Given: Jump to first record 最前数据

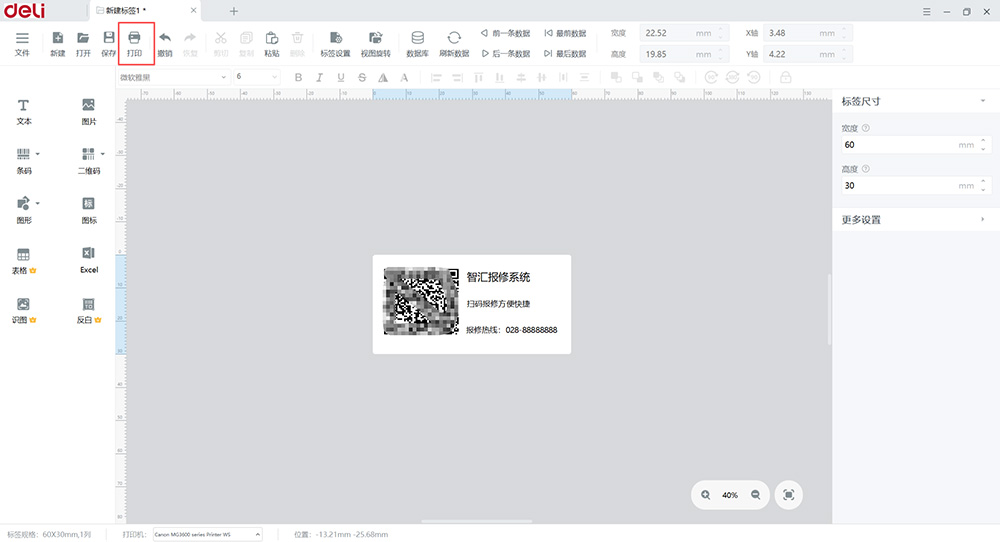Looking at the screenshot, I should (x=565, y=33).
